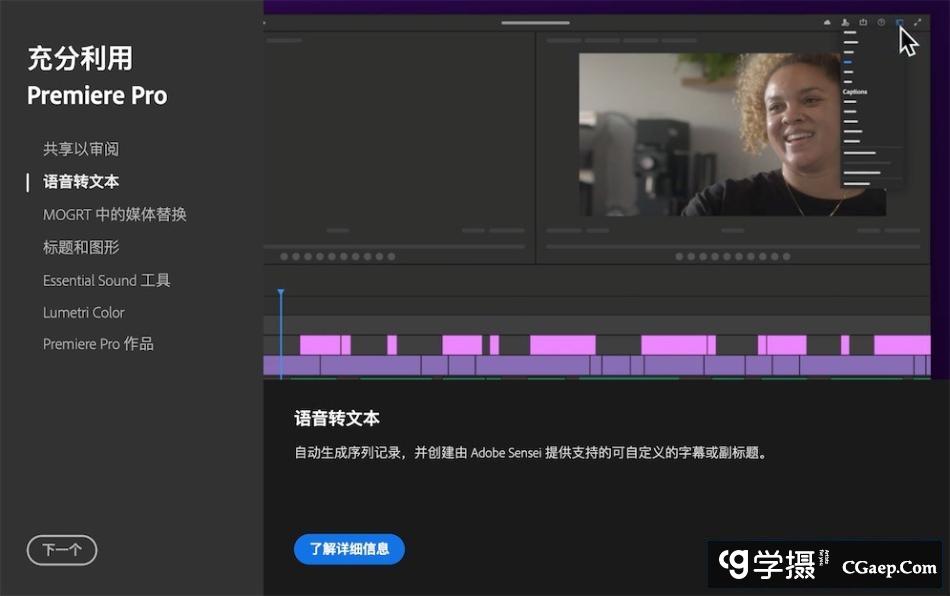Viewport: 950px width, 596px height.
Task: Click the fullscreen expand arrows icon
Action: point(918,22)
